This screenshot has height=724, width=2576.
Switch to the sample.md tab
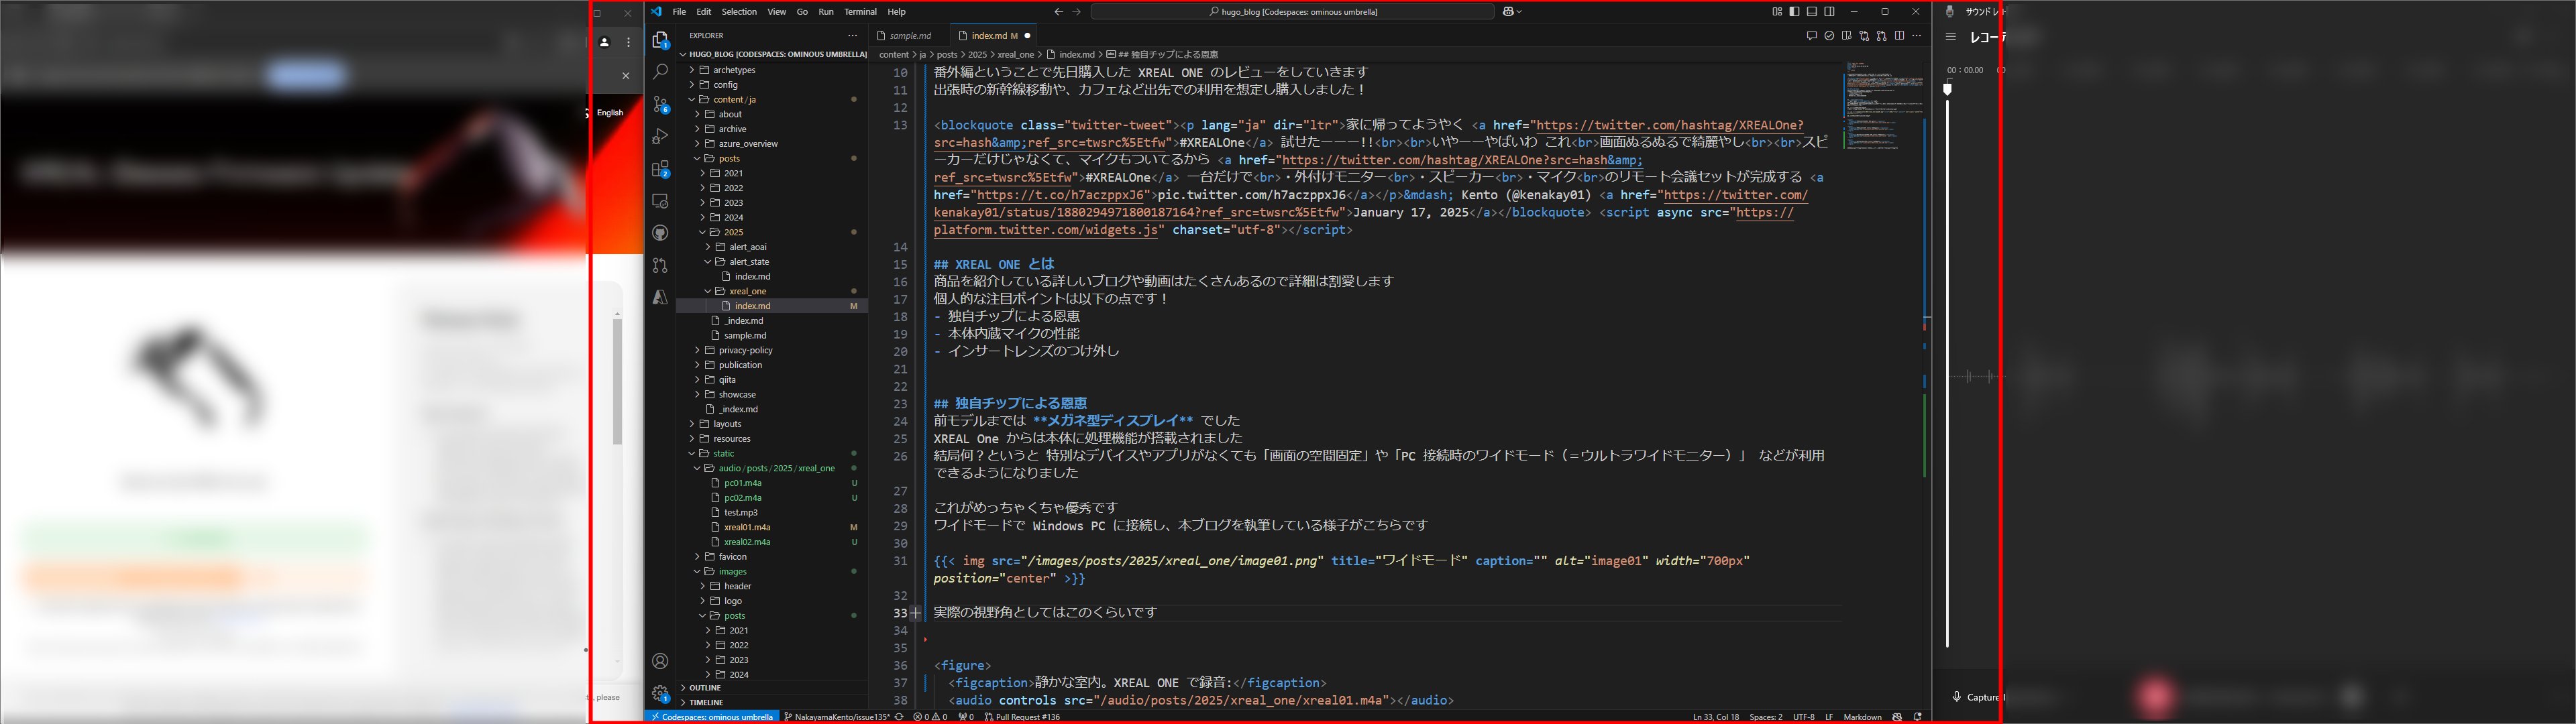point(909,36)
